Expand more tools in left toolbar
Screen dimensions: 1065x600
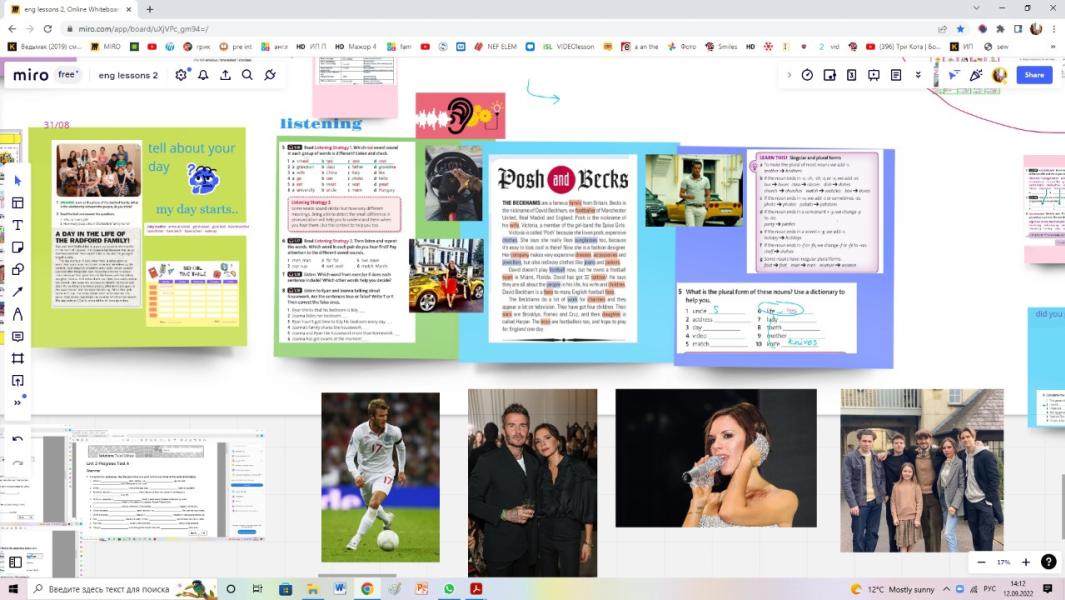[x=18, y=402]
